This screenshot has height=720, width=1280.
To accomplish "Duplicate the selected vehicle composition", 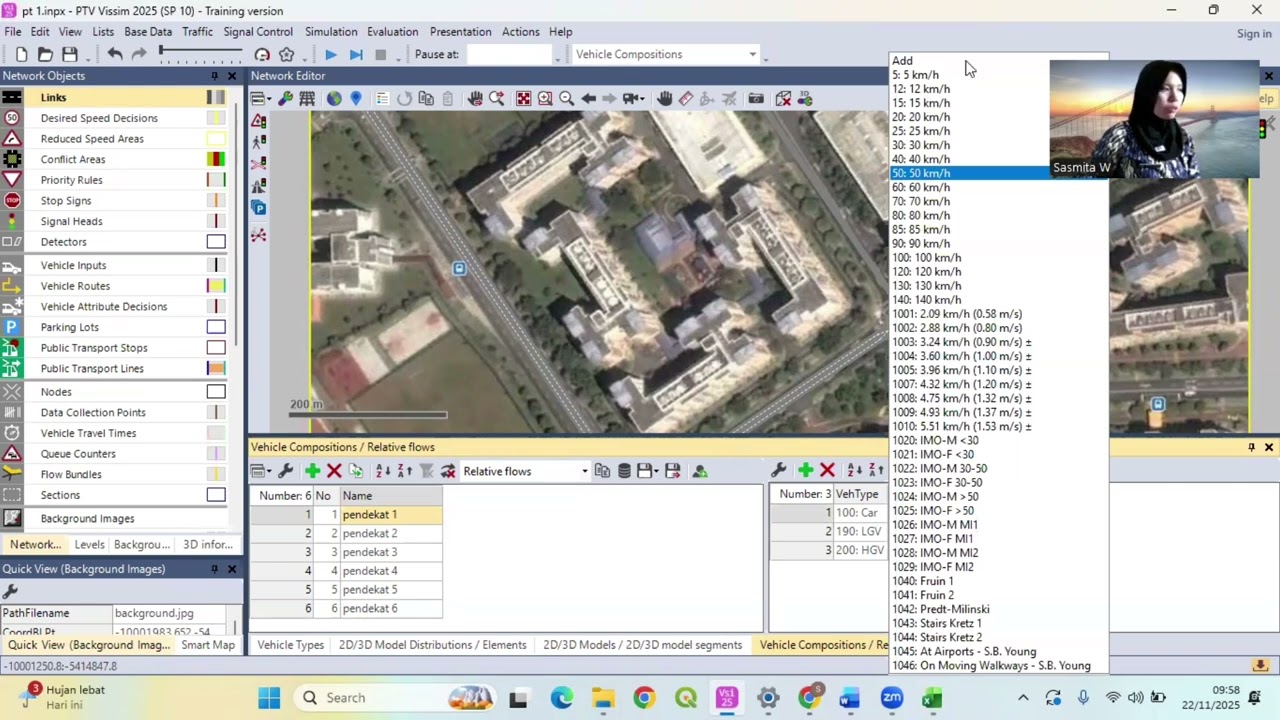I will (356, 471).
